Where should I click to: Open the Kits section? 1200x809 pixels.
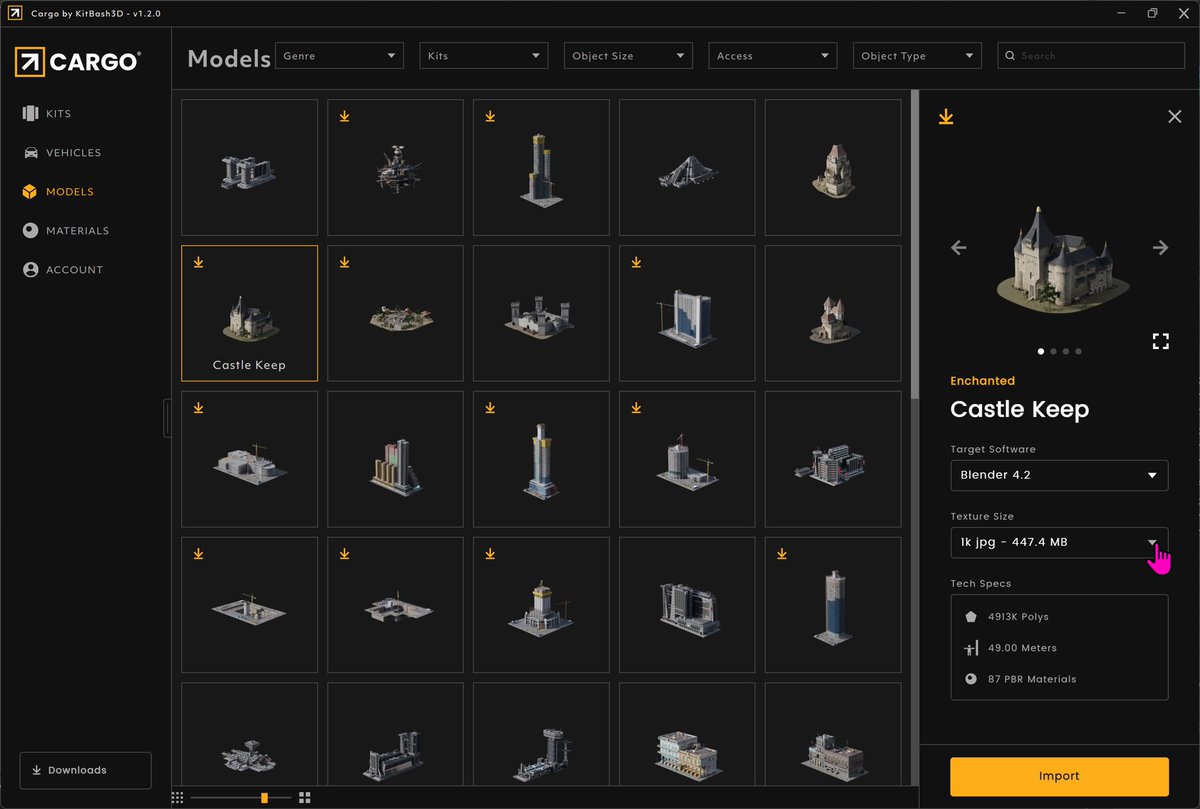pos(47,114)
